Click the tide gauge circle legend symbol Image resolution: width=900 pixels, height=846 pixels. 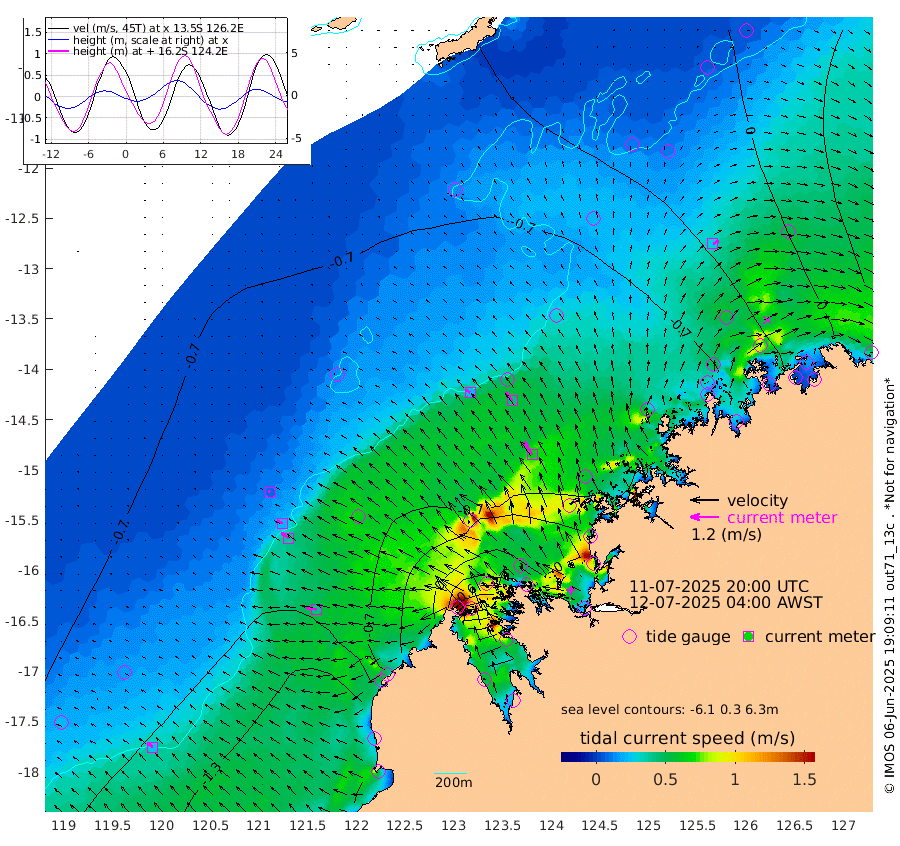(x=630, y=637)
